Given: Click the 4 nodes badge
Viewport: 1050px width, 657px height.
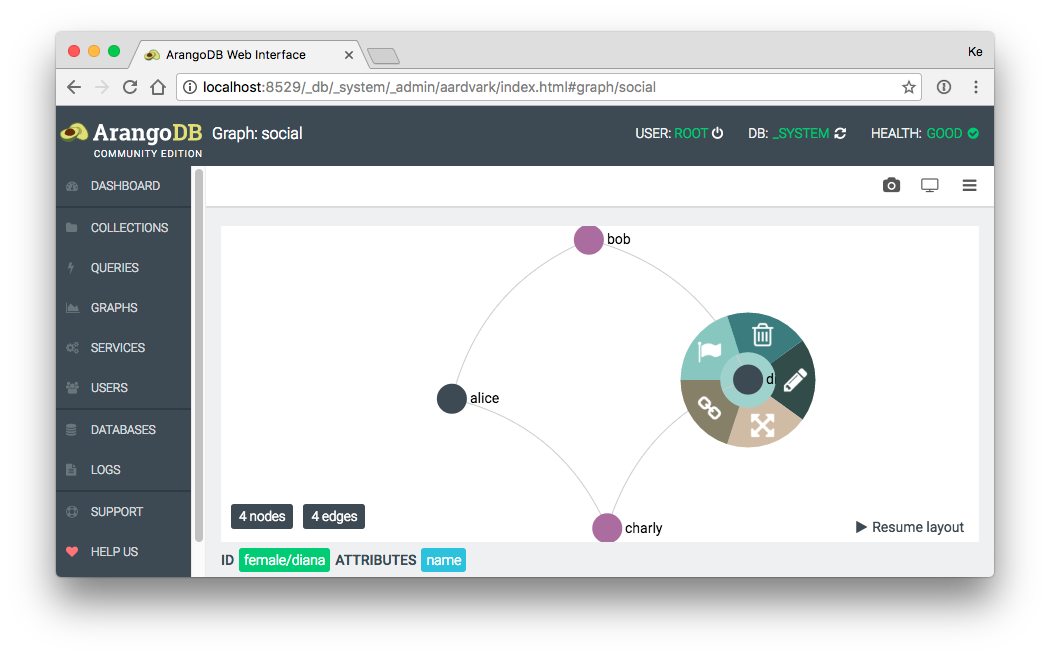Looking at the screenshot, I should (x=262, y=517).
